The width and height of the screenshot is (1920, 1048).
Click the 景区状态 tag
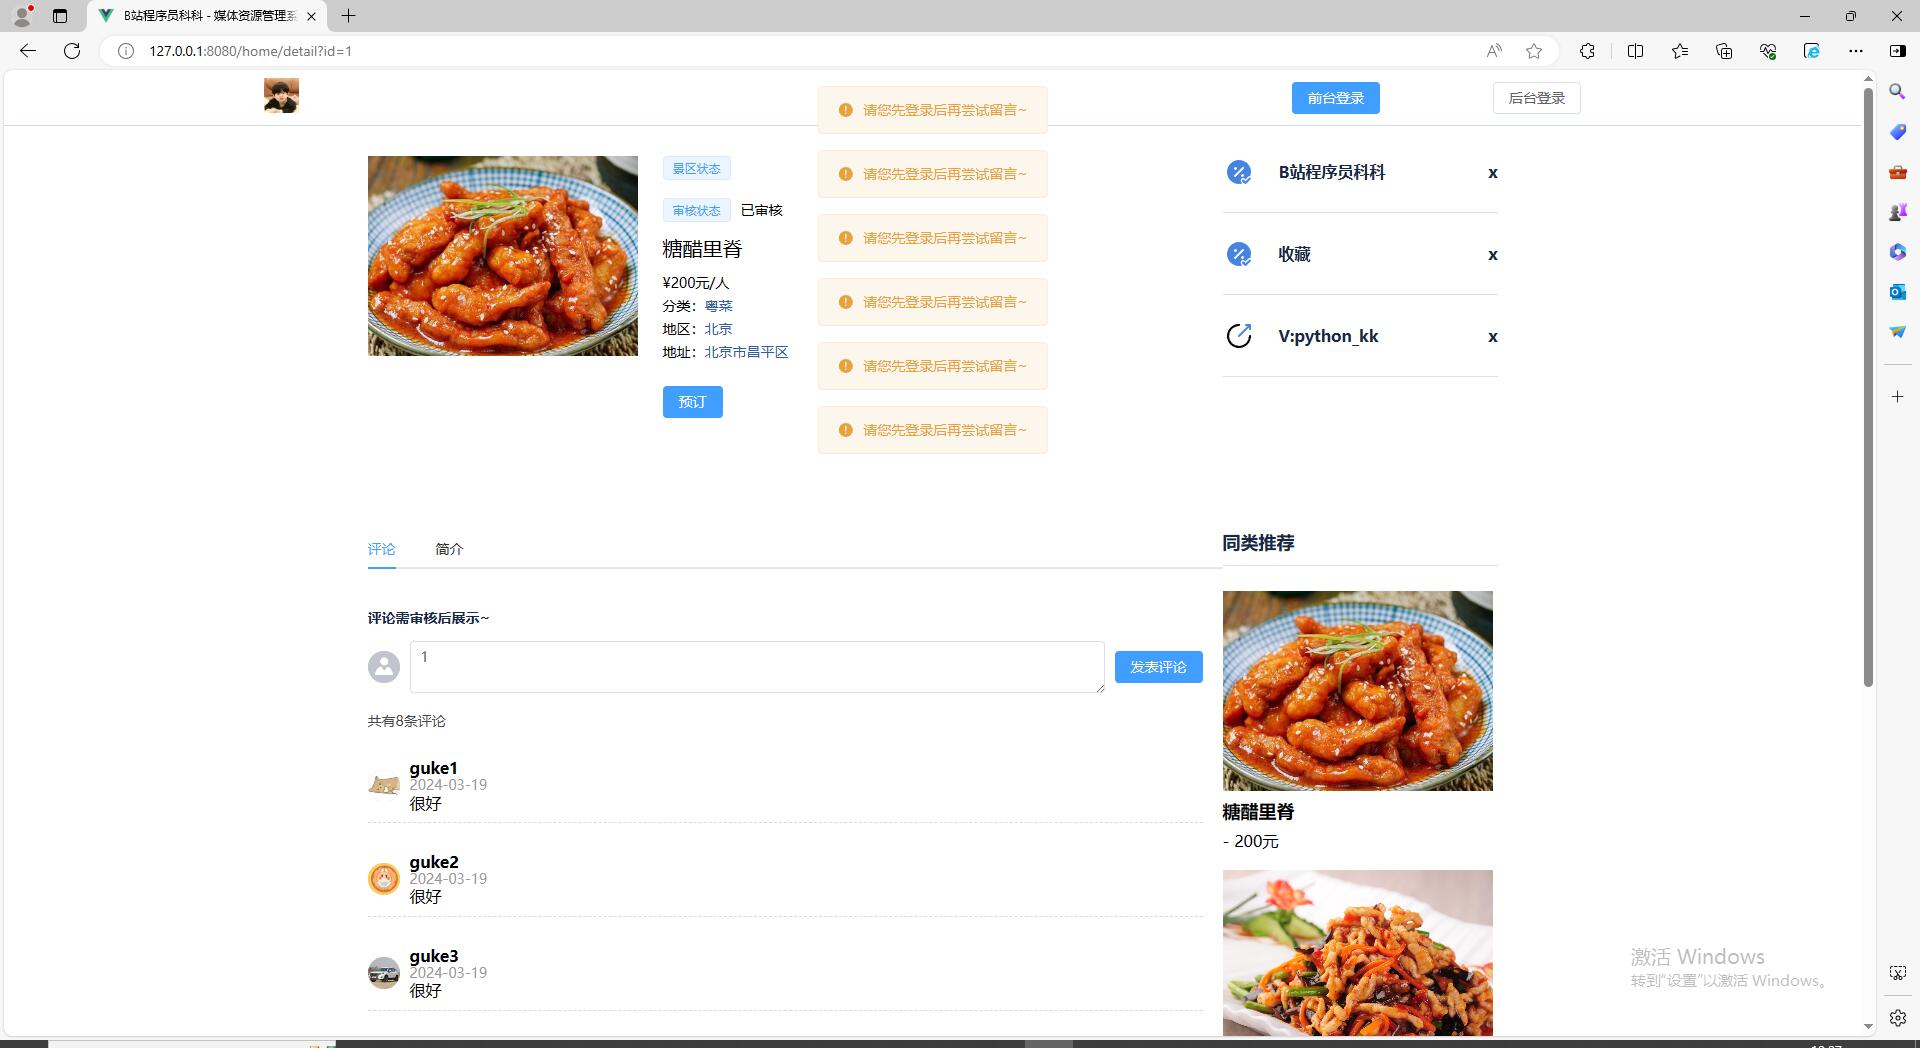point(697,169)
